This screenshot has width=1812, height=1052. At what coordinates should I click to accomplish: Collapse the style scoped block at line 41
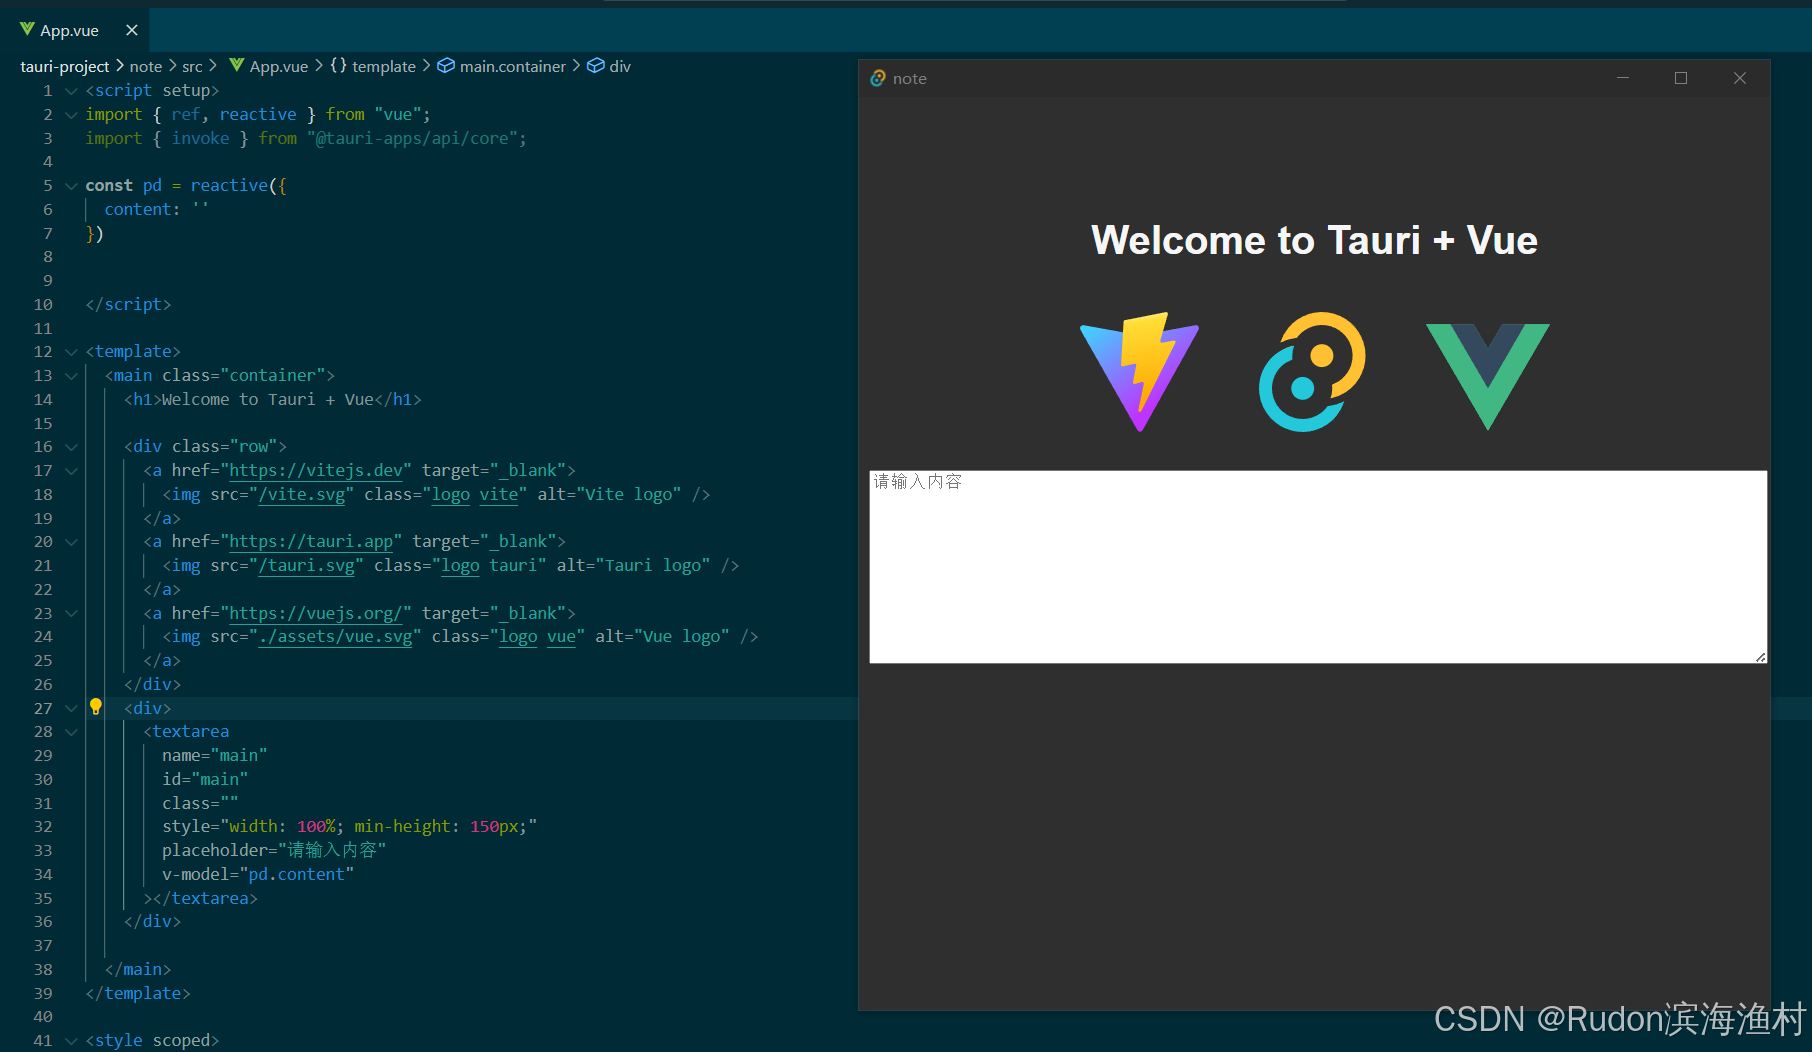coord(71,1040)
